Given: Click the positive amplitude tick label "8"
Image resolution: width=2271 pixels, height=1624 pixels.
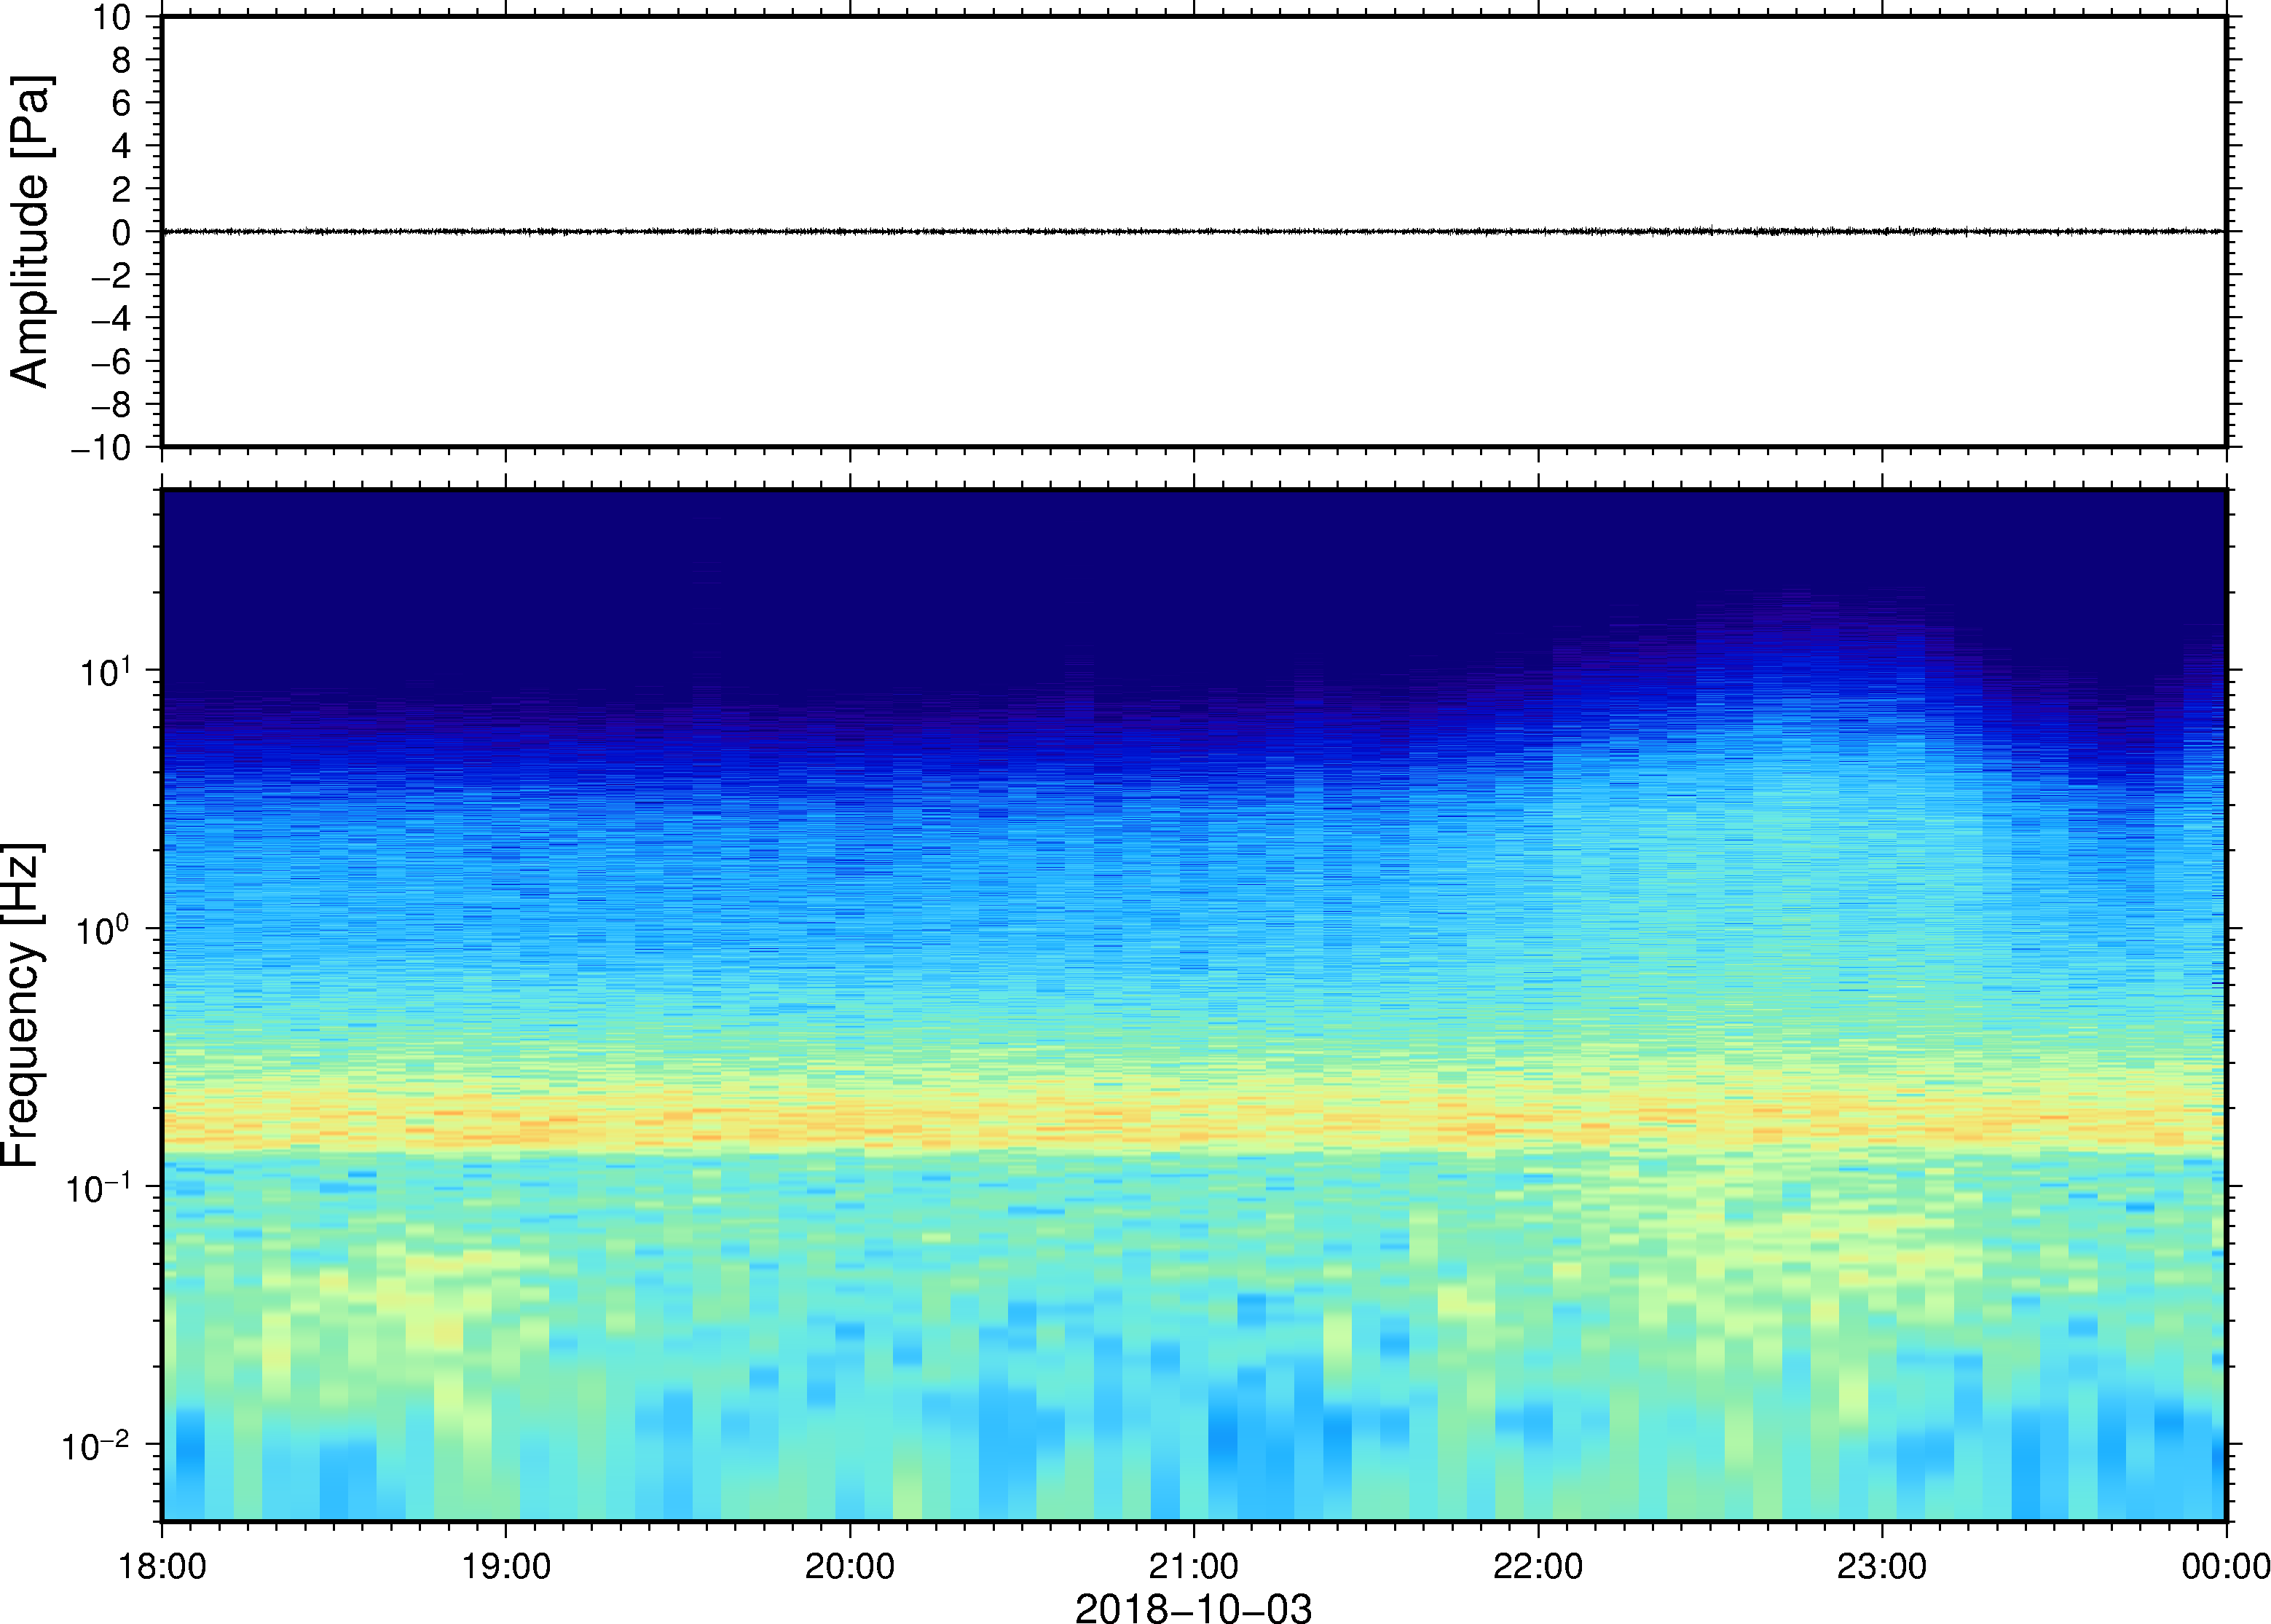Looking at the screenshot, I should click(x=122, y=60).
